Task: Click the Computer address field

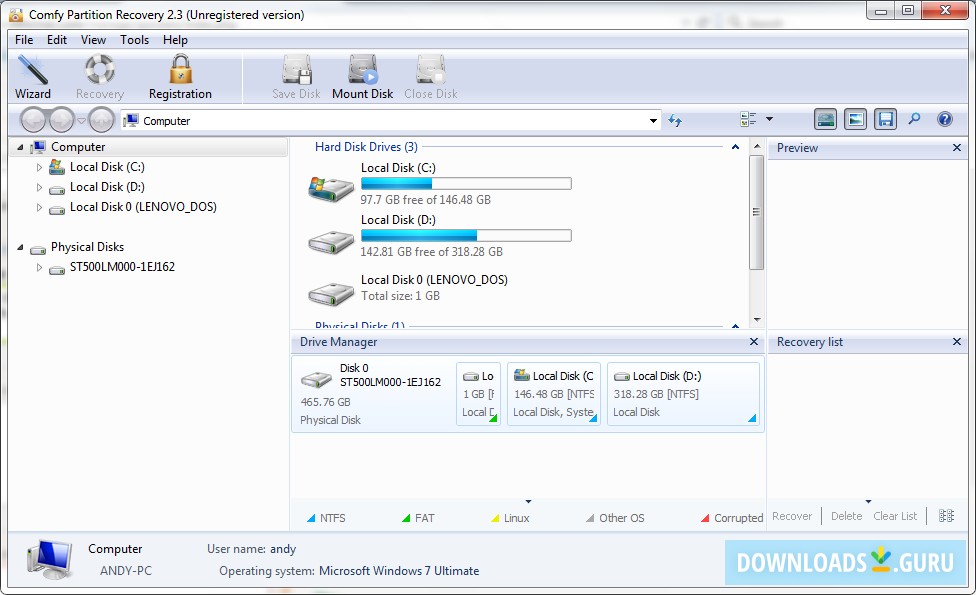Action: (390, 121)
